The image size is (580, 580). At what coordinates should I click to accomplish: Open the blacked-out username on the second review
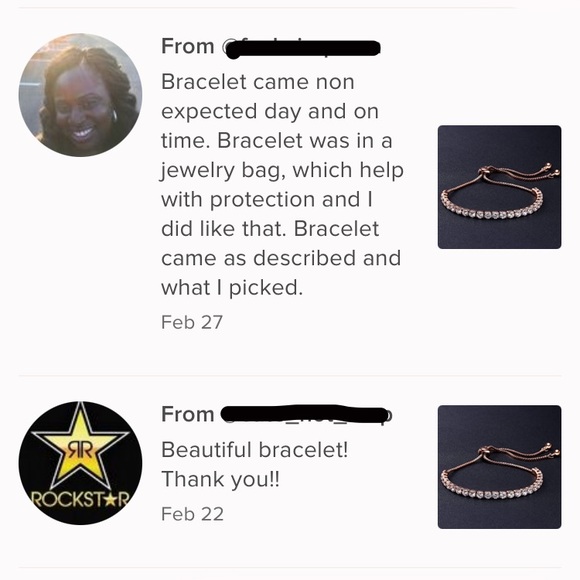[306, 415]
